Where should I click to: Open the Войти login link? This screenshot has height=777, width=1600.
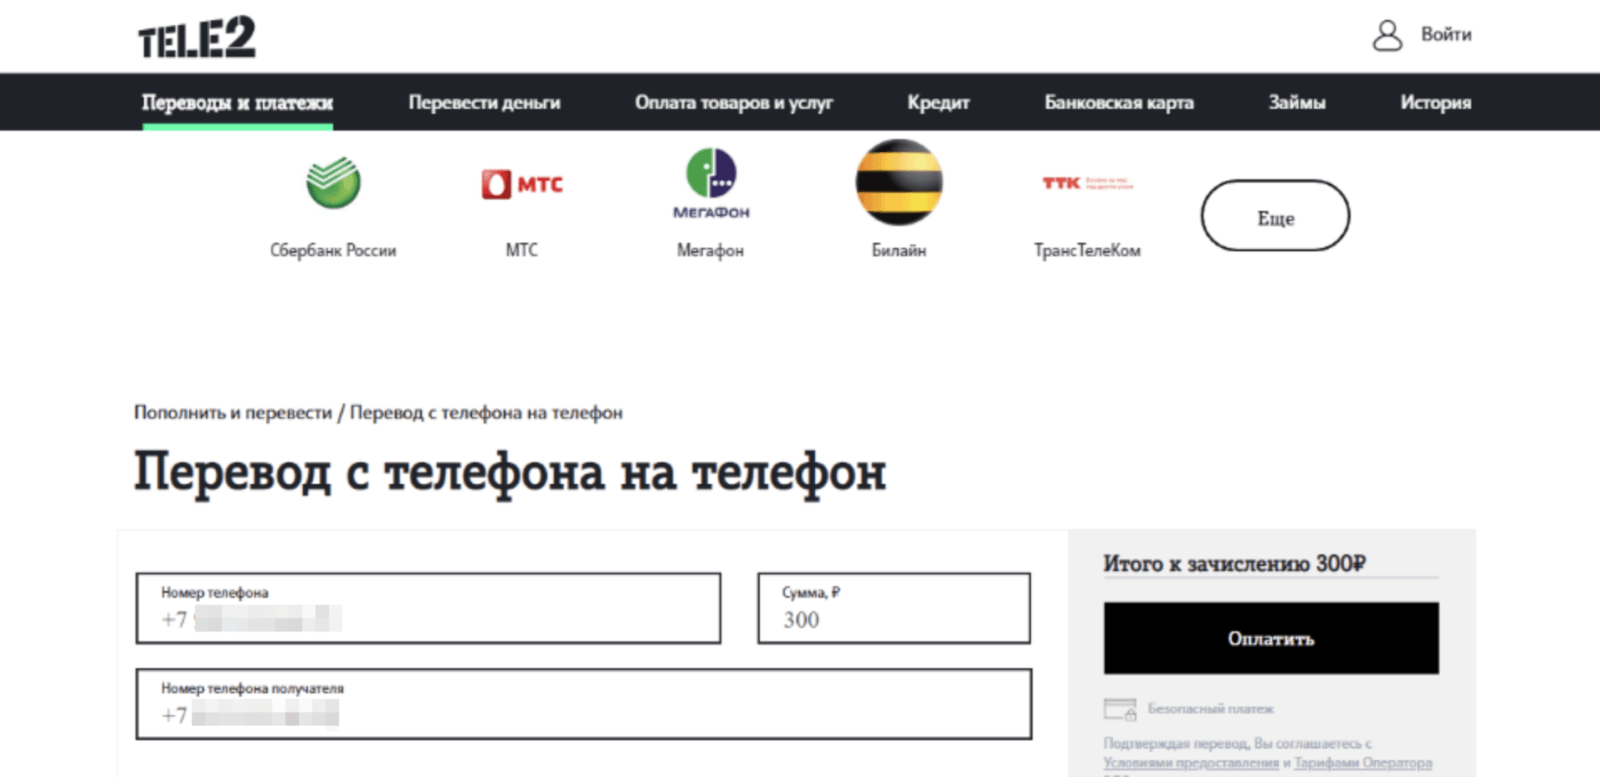[x=1446, y=35]
